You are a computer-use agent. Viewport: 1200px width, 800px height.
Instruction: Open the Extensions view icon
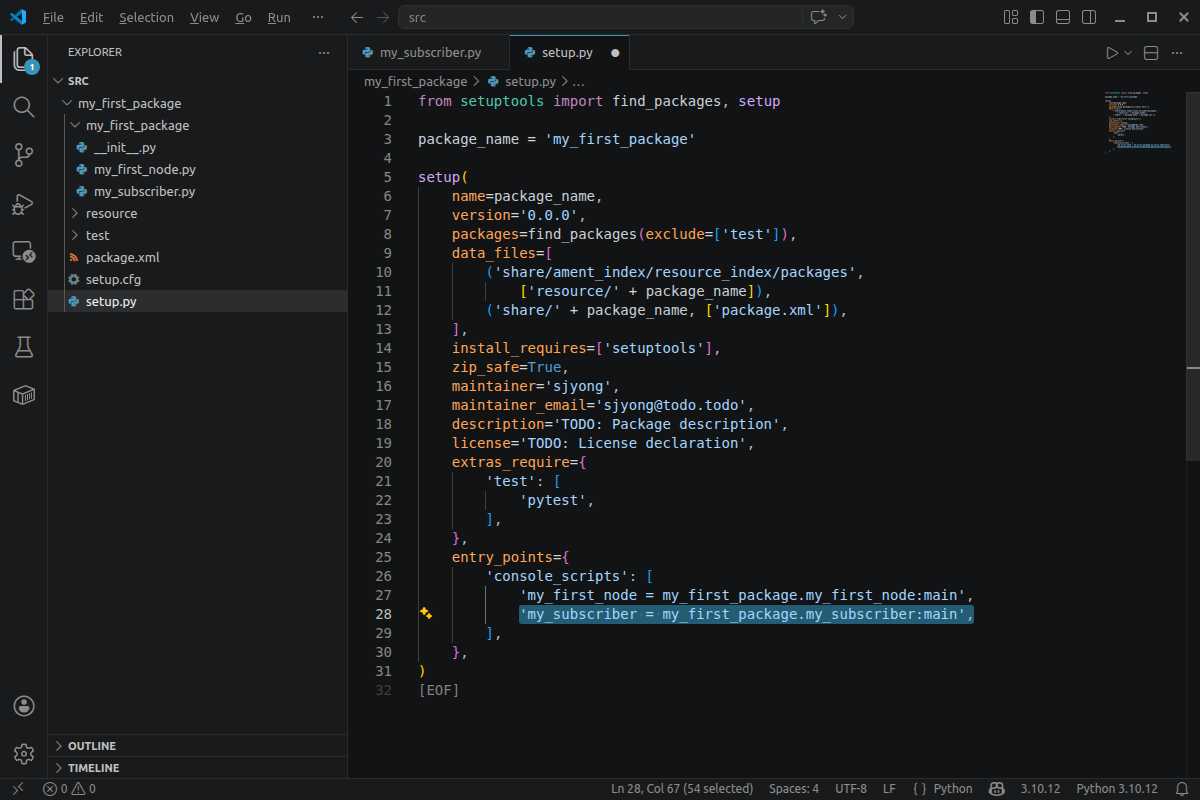click(x=24, y=299)
